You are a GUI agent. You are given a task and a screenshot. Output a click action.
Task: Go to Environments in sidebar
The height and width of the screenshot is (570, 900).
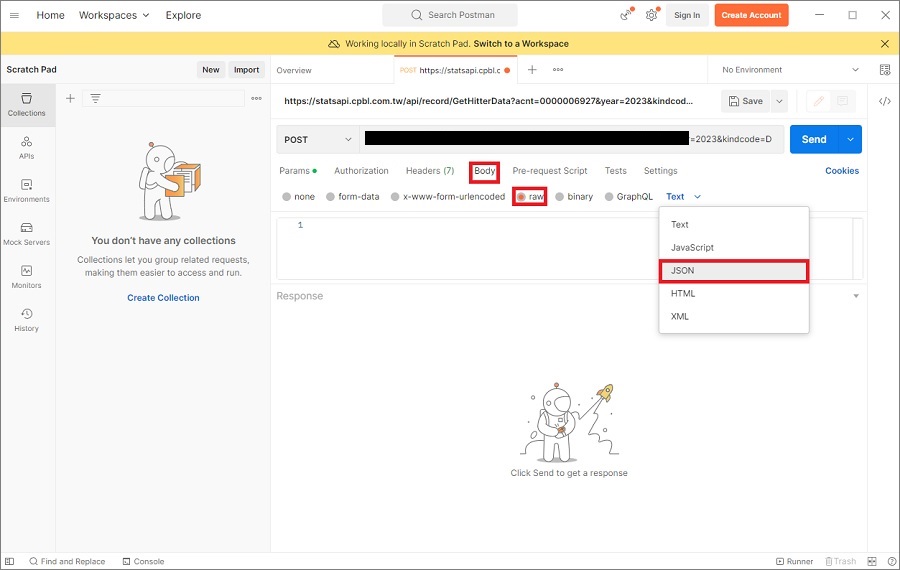point(27,190)
